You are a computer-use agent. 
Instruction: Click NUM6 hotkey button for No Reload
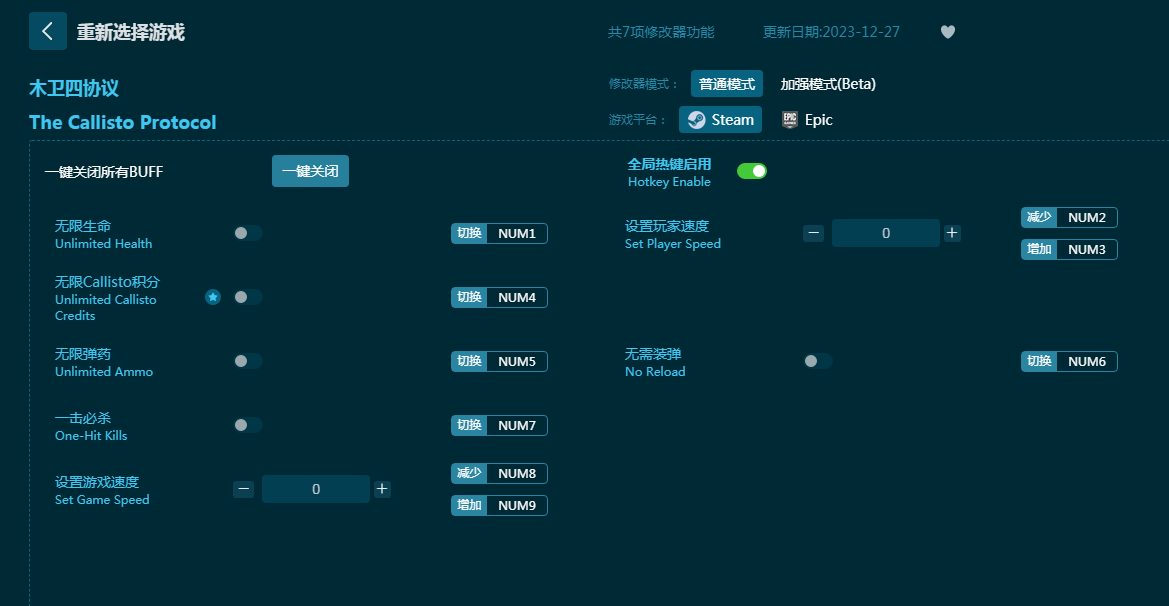click(x=1069, y=362)
